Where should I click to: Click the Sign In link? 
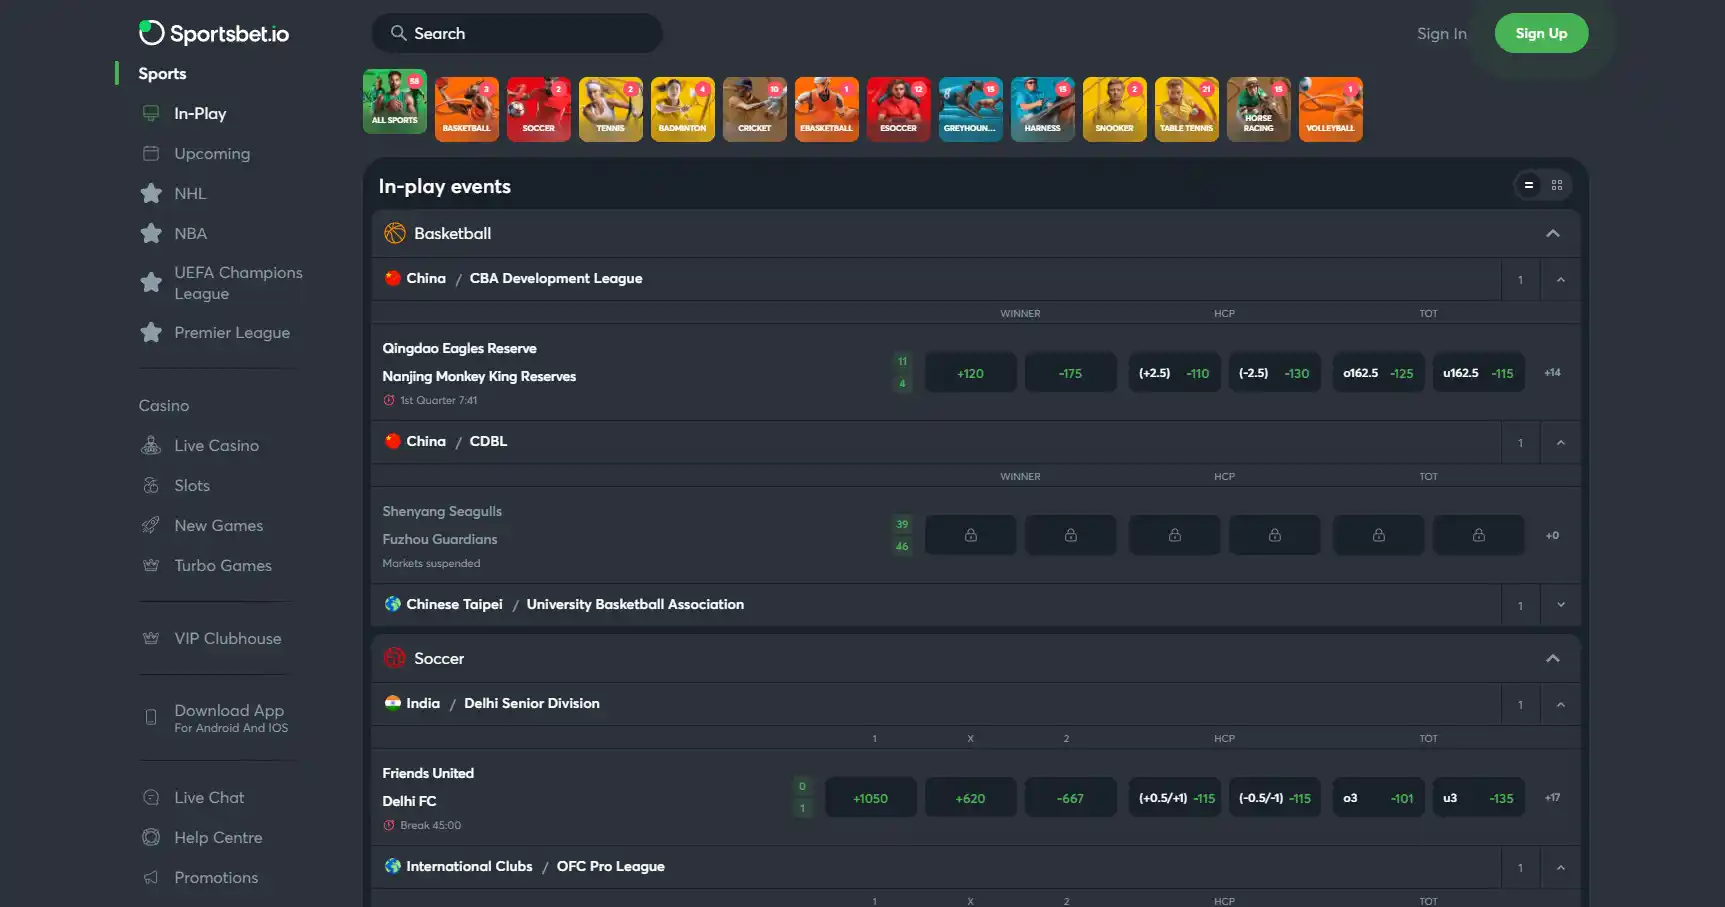tap(1441, 33)
